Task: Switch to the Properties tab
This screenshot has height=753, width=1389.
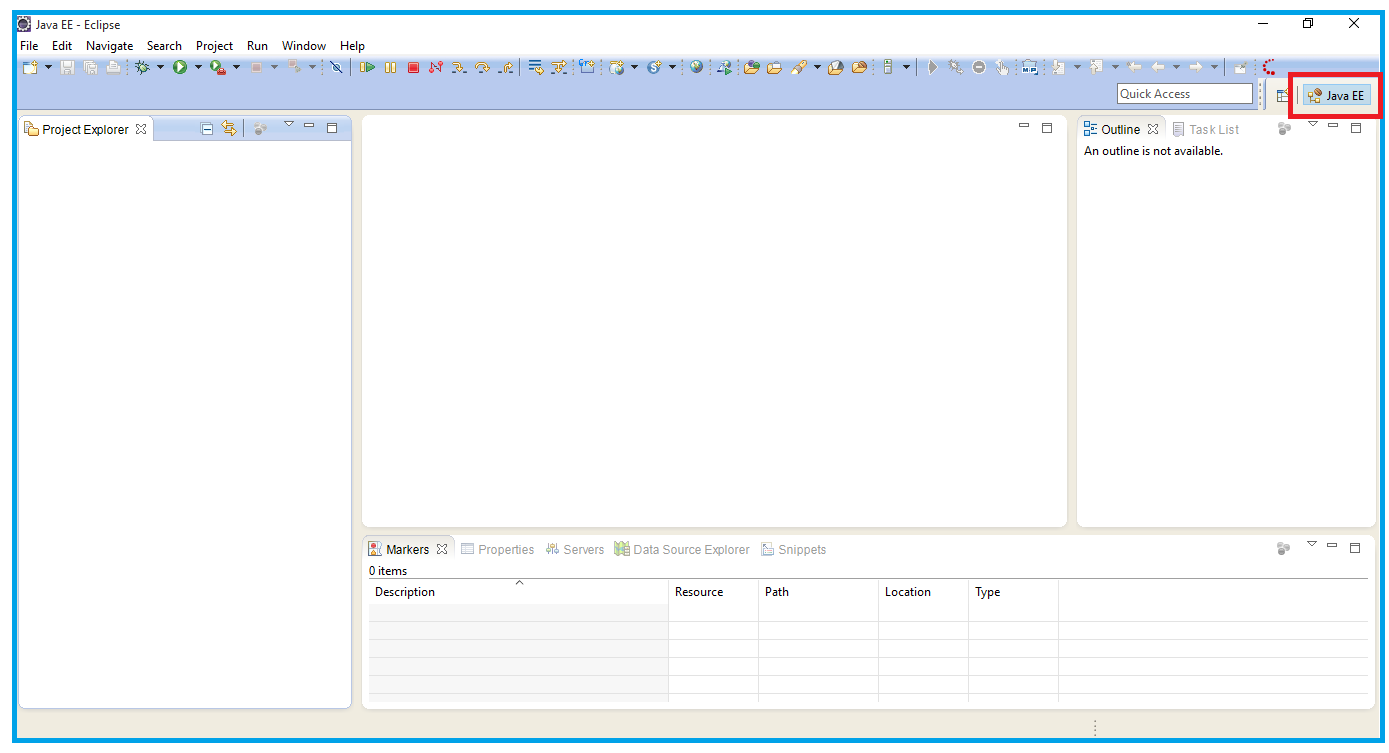Action: [497, 549]
